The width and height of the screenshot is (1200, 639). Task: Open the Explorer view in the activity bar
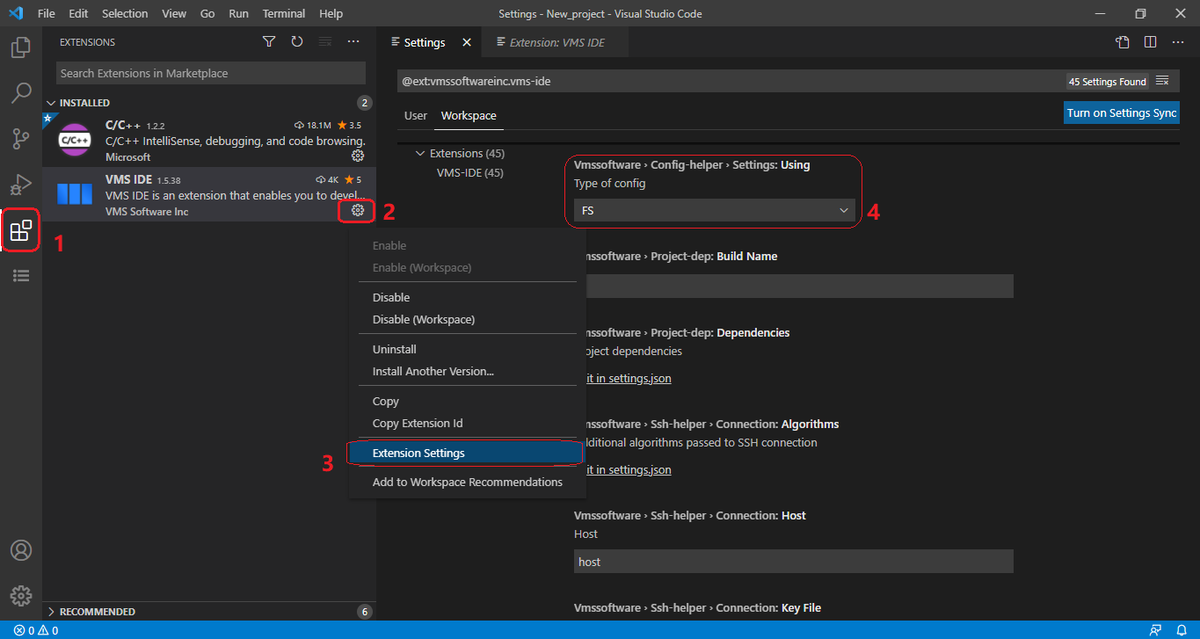[x=21, y=46]
